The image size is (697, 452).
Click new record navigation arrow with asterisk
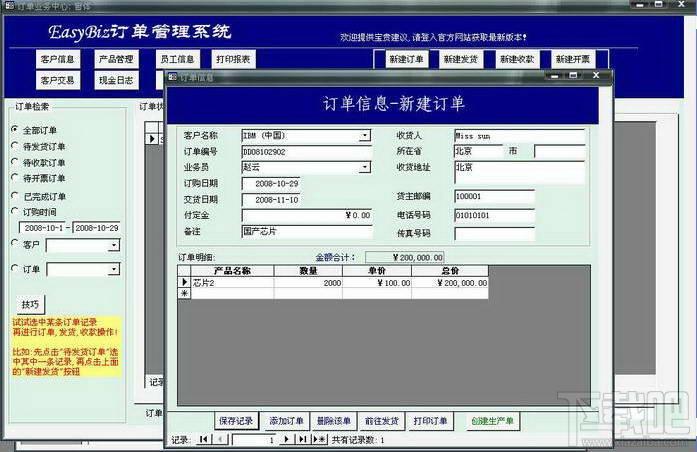(319, 440)
